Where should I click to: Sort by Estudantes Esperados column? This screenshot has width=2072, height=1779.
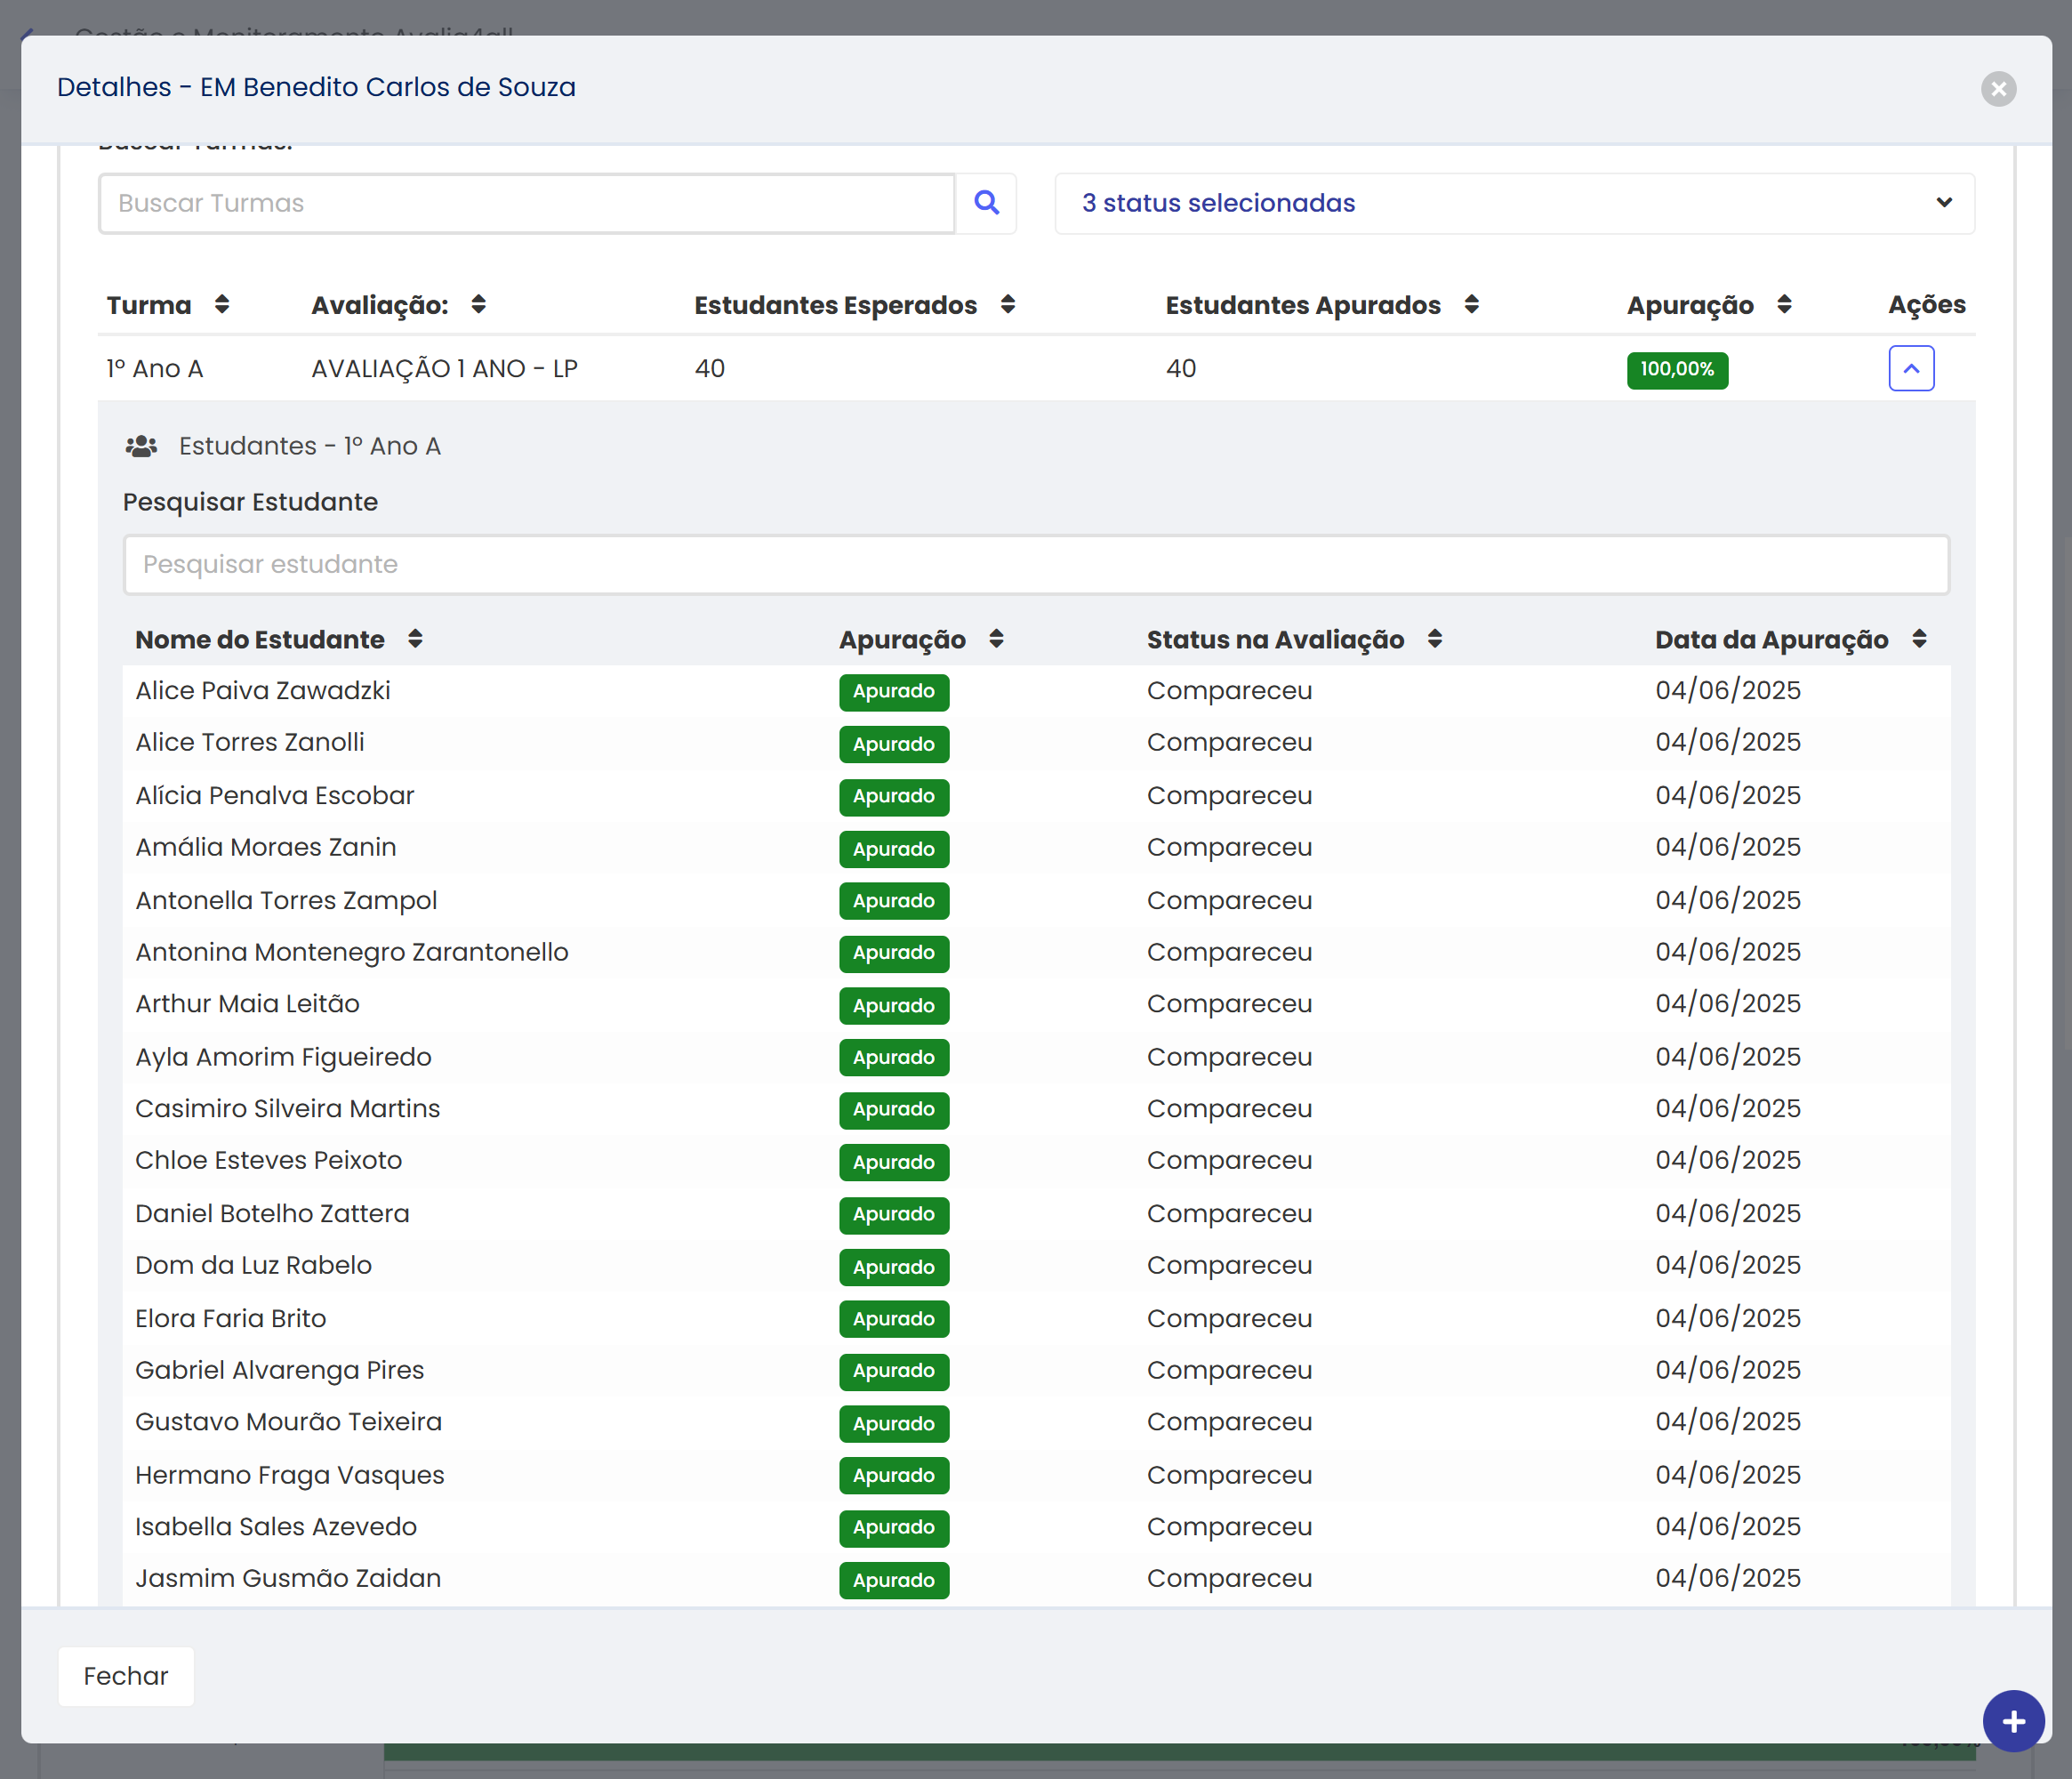point(1007,305)
